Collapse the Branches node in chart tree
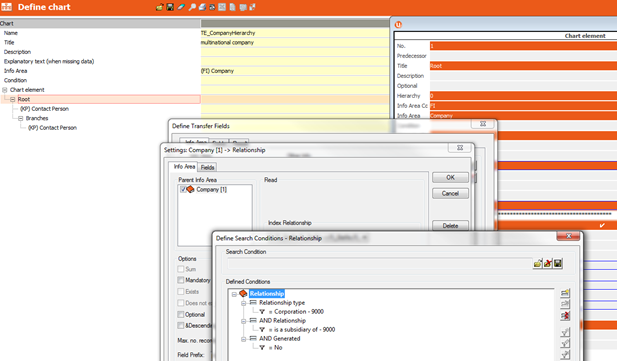This screenshot has height=361, width=617. pyautogui.click(x=20, y=118)
